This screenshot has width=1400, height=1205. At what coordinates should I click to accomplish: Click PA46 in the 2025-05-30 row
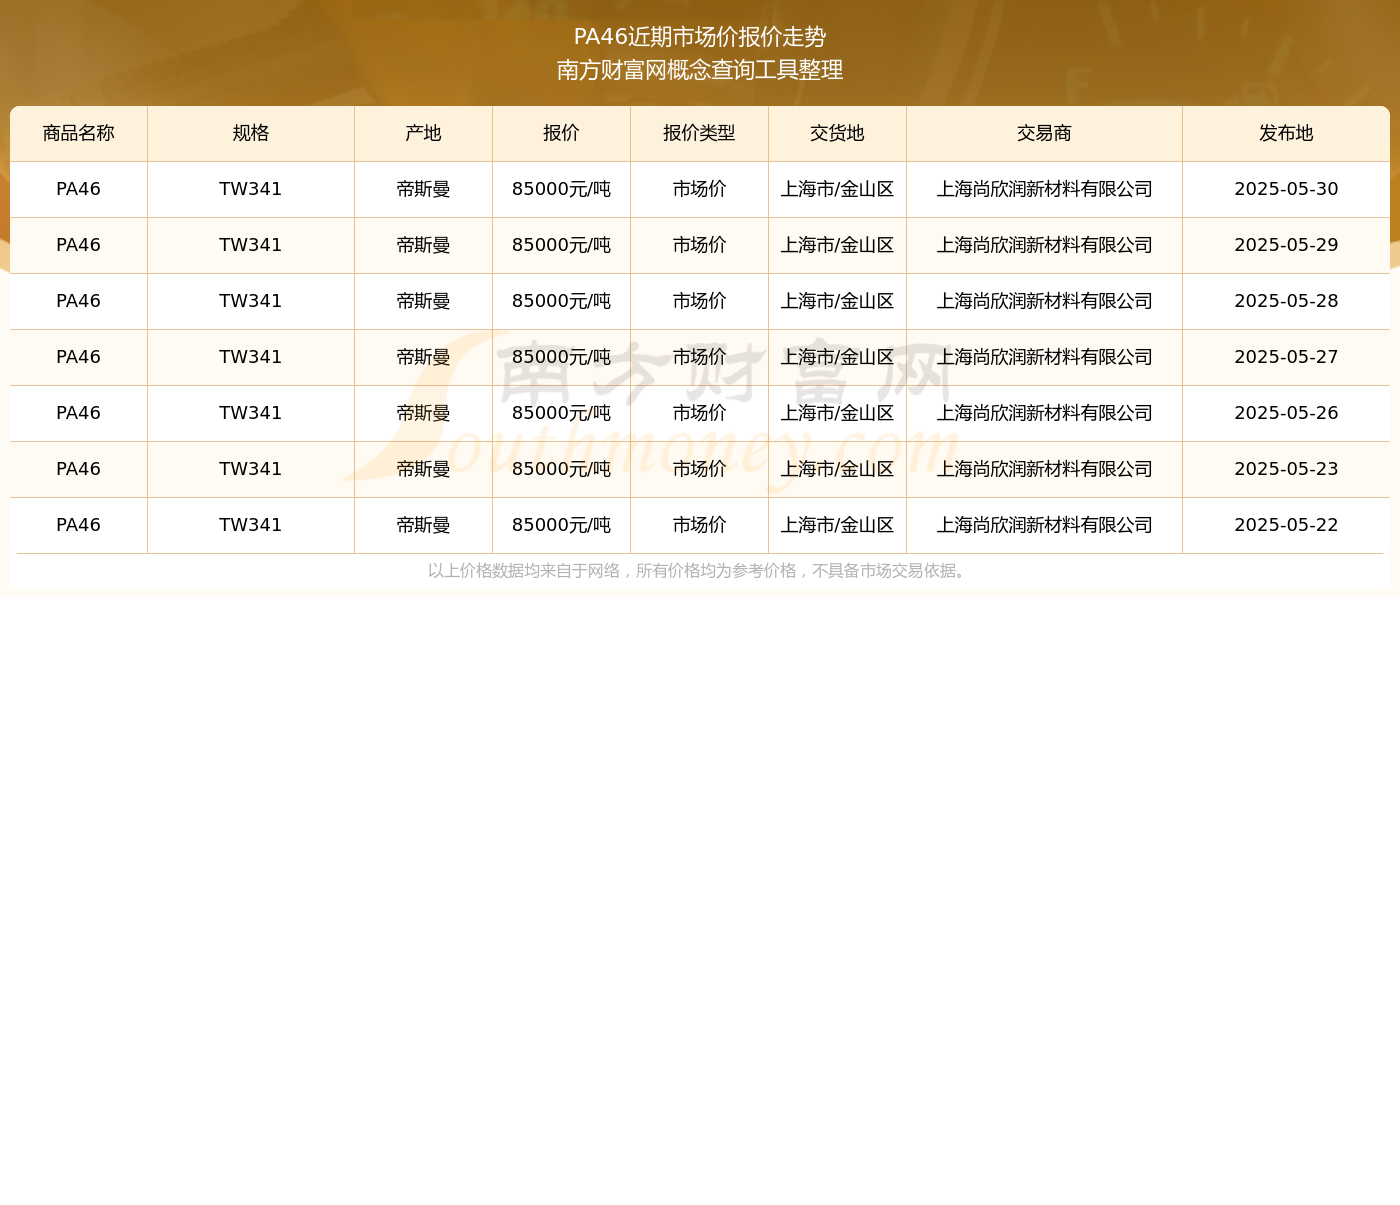[79, 189]
